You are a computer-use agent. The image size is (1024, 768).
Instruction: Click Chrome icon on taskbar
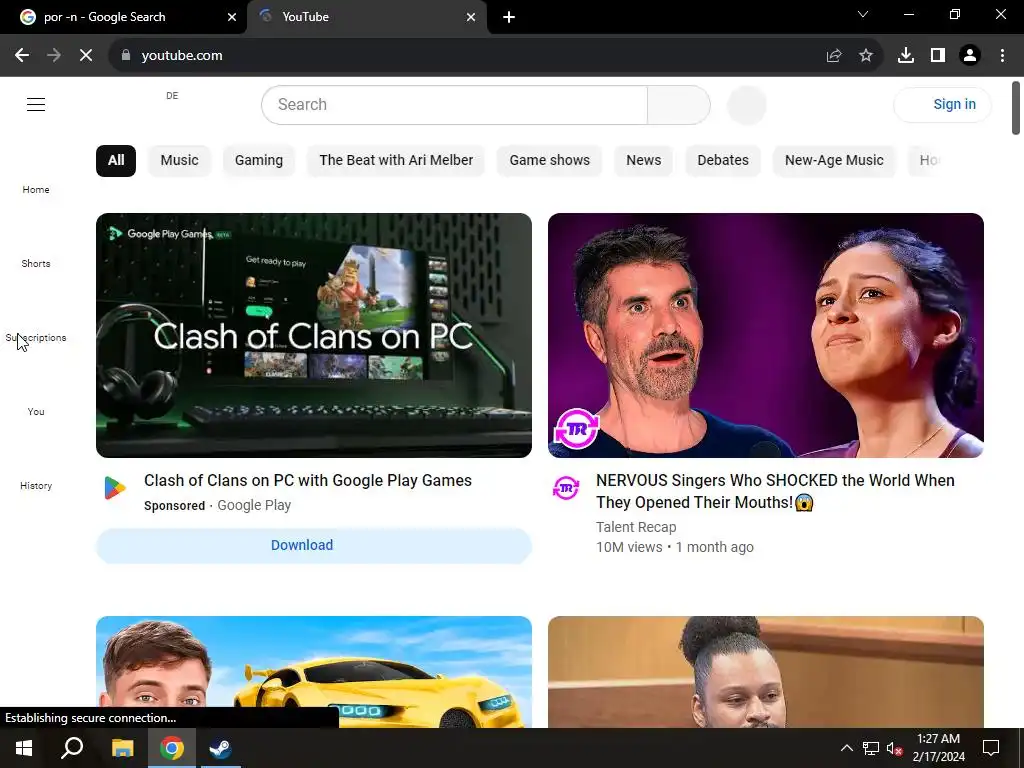(x=172, y=748)
